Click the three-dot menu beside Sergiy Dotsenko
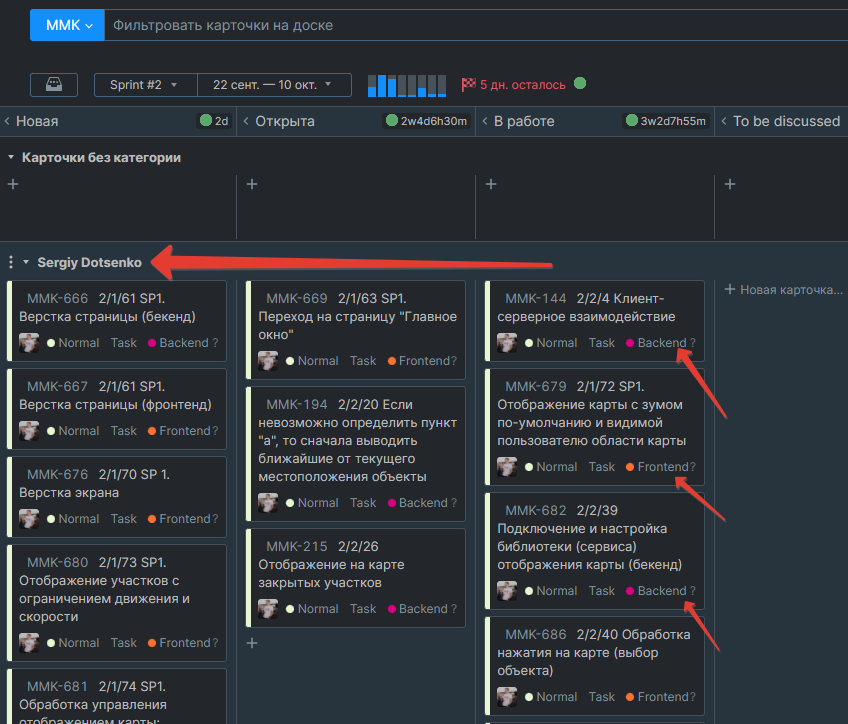This screenshot has width=848, height=724. pyautogui.click(x=11, y=262)
